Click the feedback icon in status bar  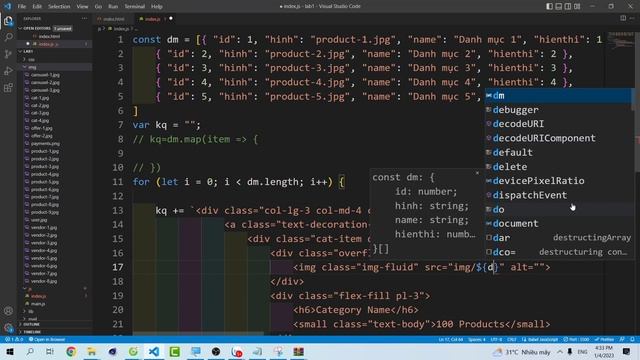tap(622, 339)
